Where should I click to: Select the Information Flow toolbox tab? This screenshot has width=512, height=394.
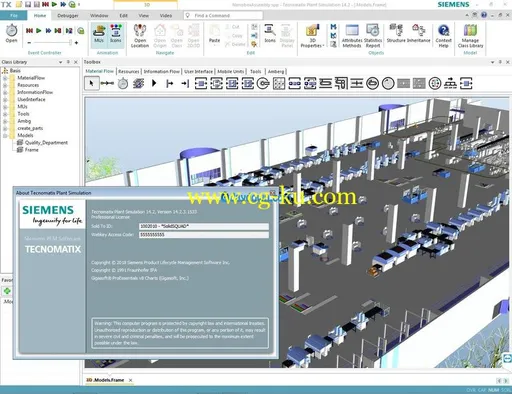click(162, 71)
